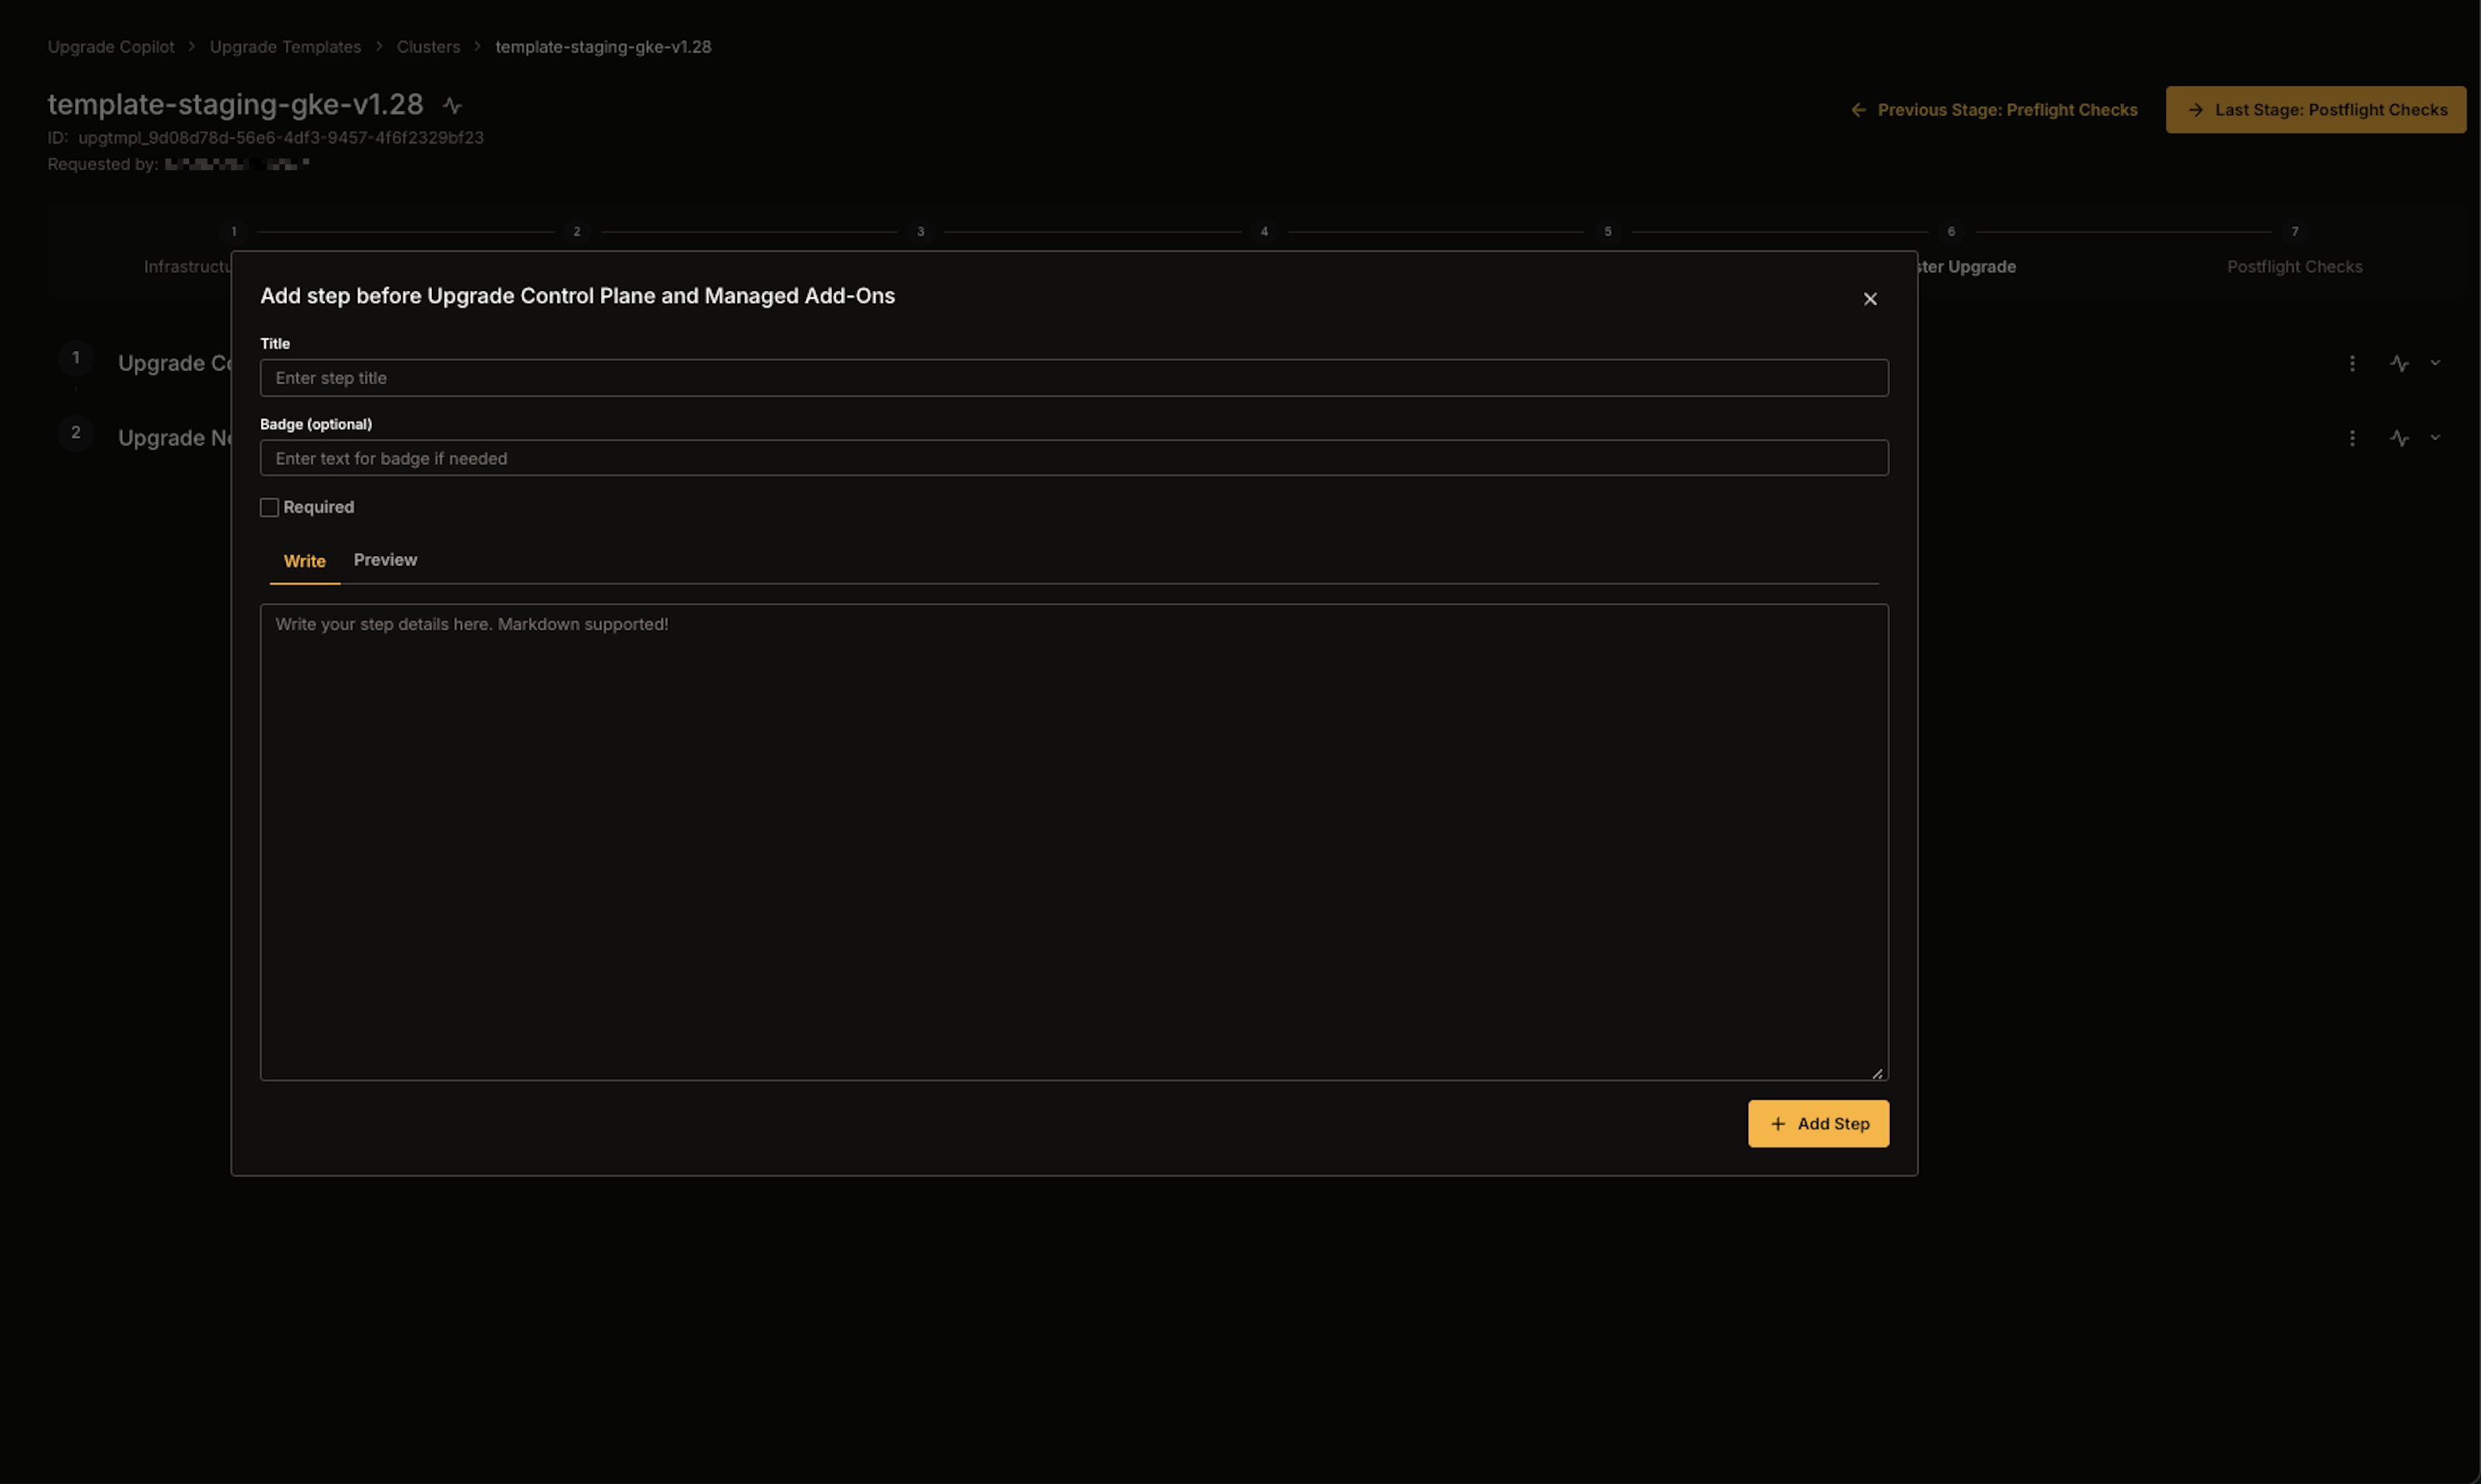Open the Last Stage: Postflight Checks button
The width and height of the screenshot is (2481, 1484).
point(2316,109)
